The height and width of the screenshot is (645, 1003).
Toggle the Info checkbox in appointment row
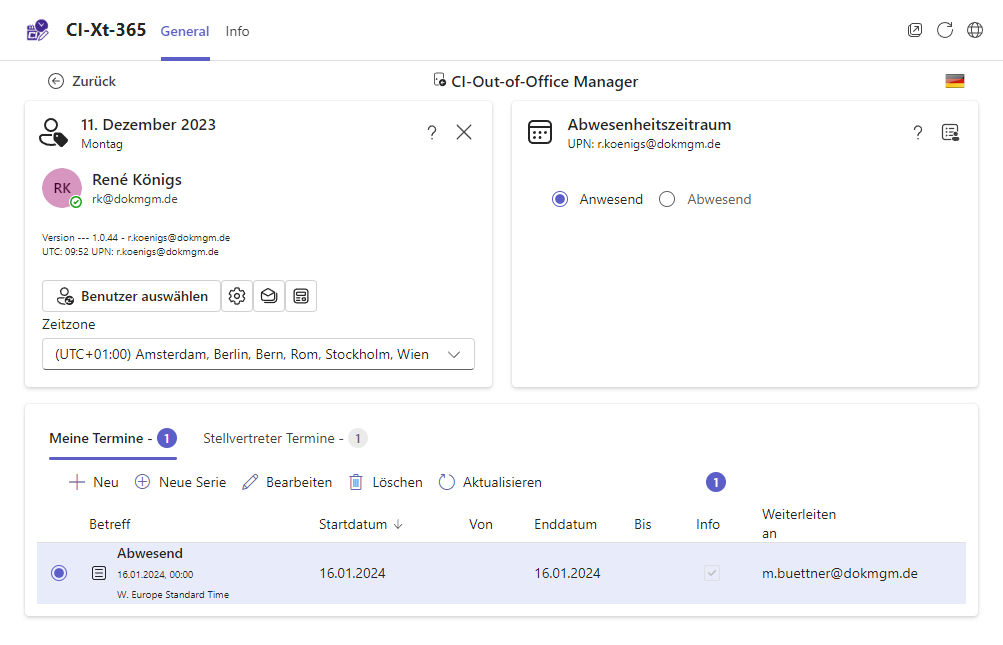(712, 573)
